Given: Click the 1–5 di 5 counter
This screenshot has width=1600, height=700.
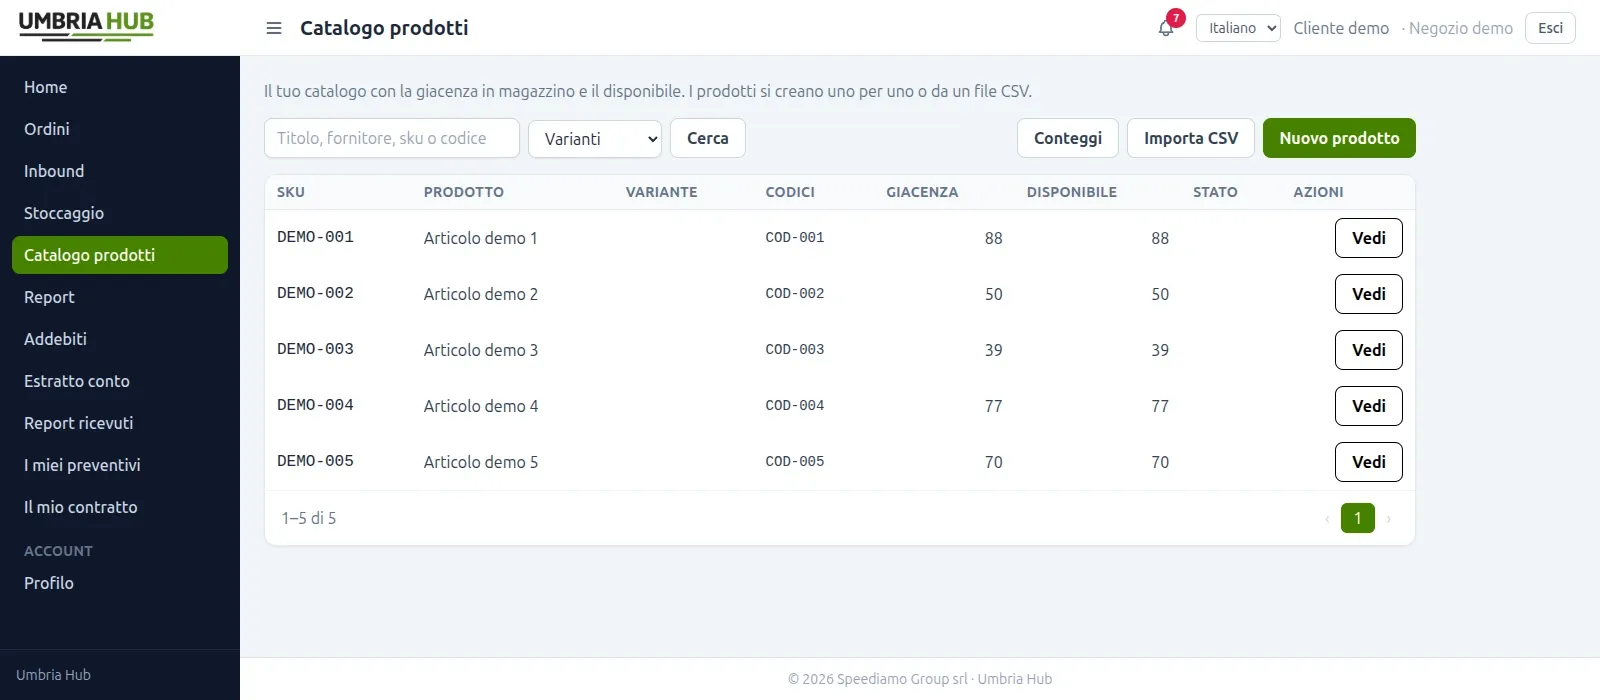Looking at the screenshot, I should (x=309, y=518).
